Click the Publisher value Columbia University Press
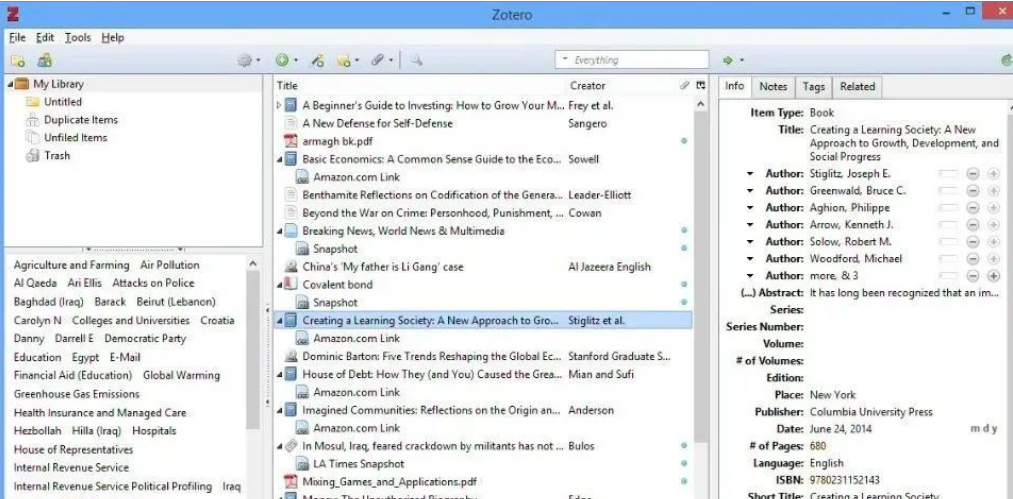The image size is (1013, 499). pyautogui.click(x=871, y=412)
